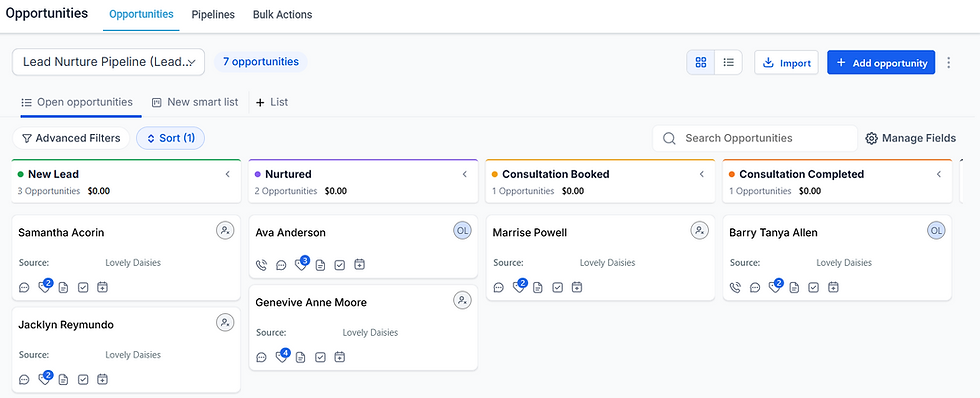Open tags icon with badge 4 on Genevive Anne Moore

(x=282, y=356)
